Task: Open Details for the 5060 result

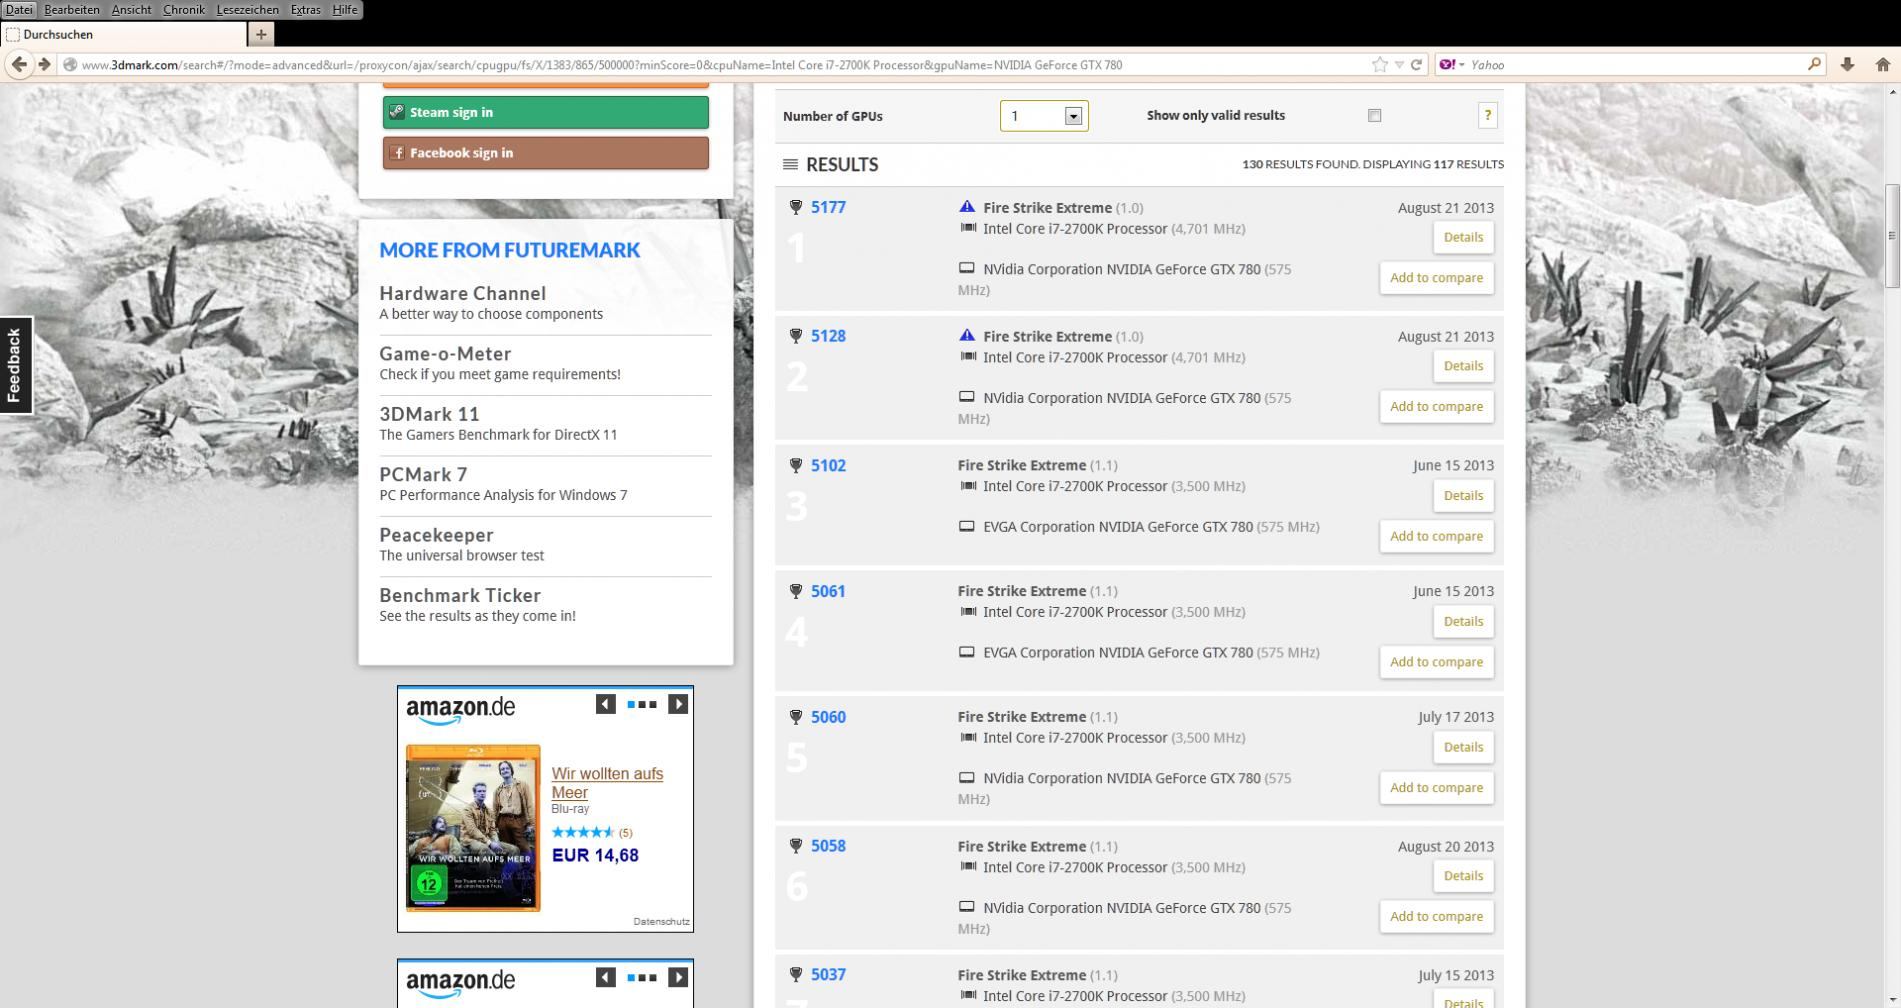Action: tap(1463, 747)
